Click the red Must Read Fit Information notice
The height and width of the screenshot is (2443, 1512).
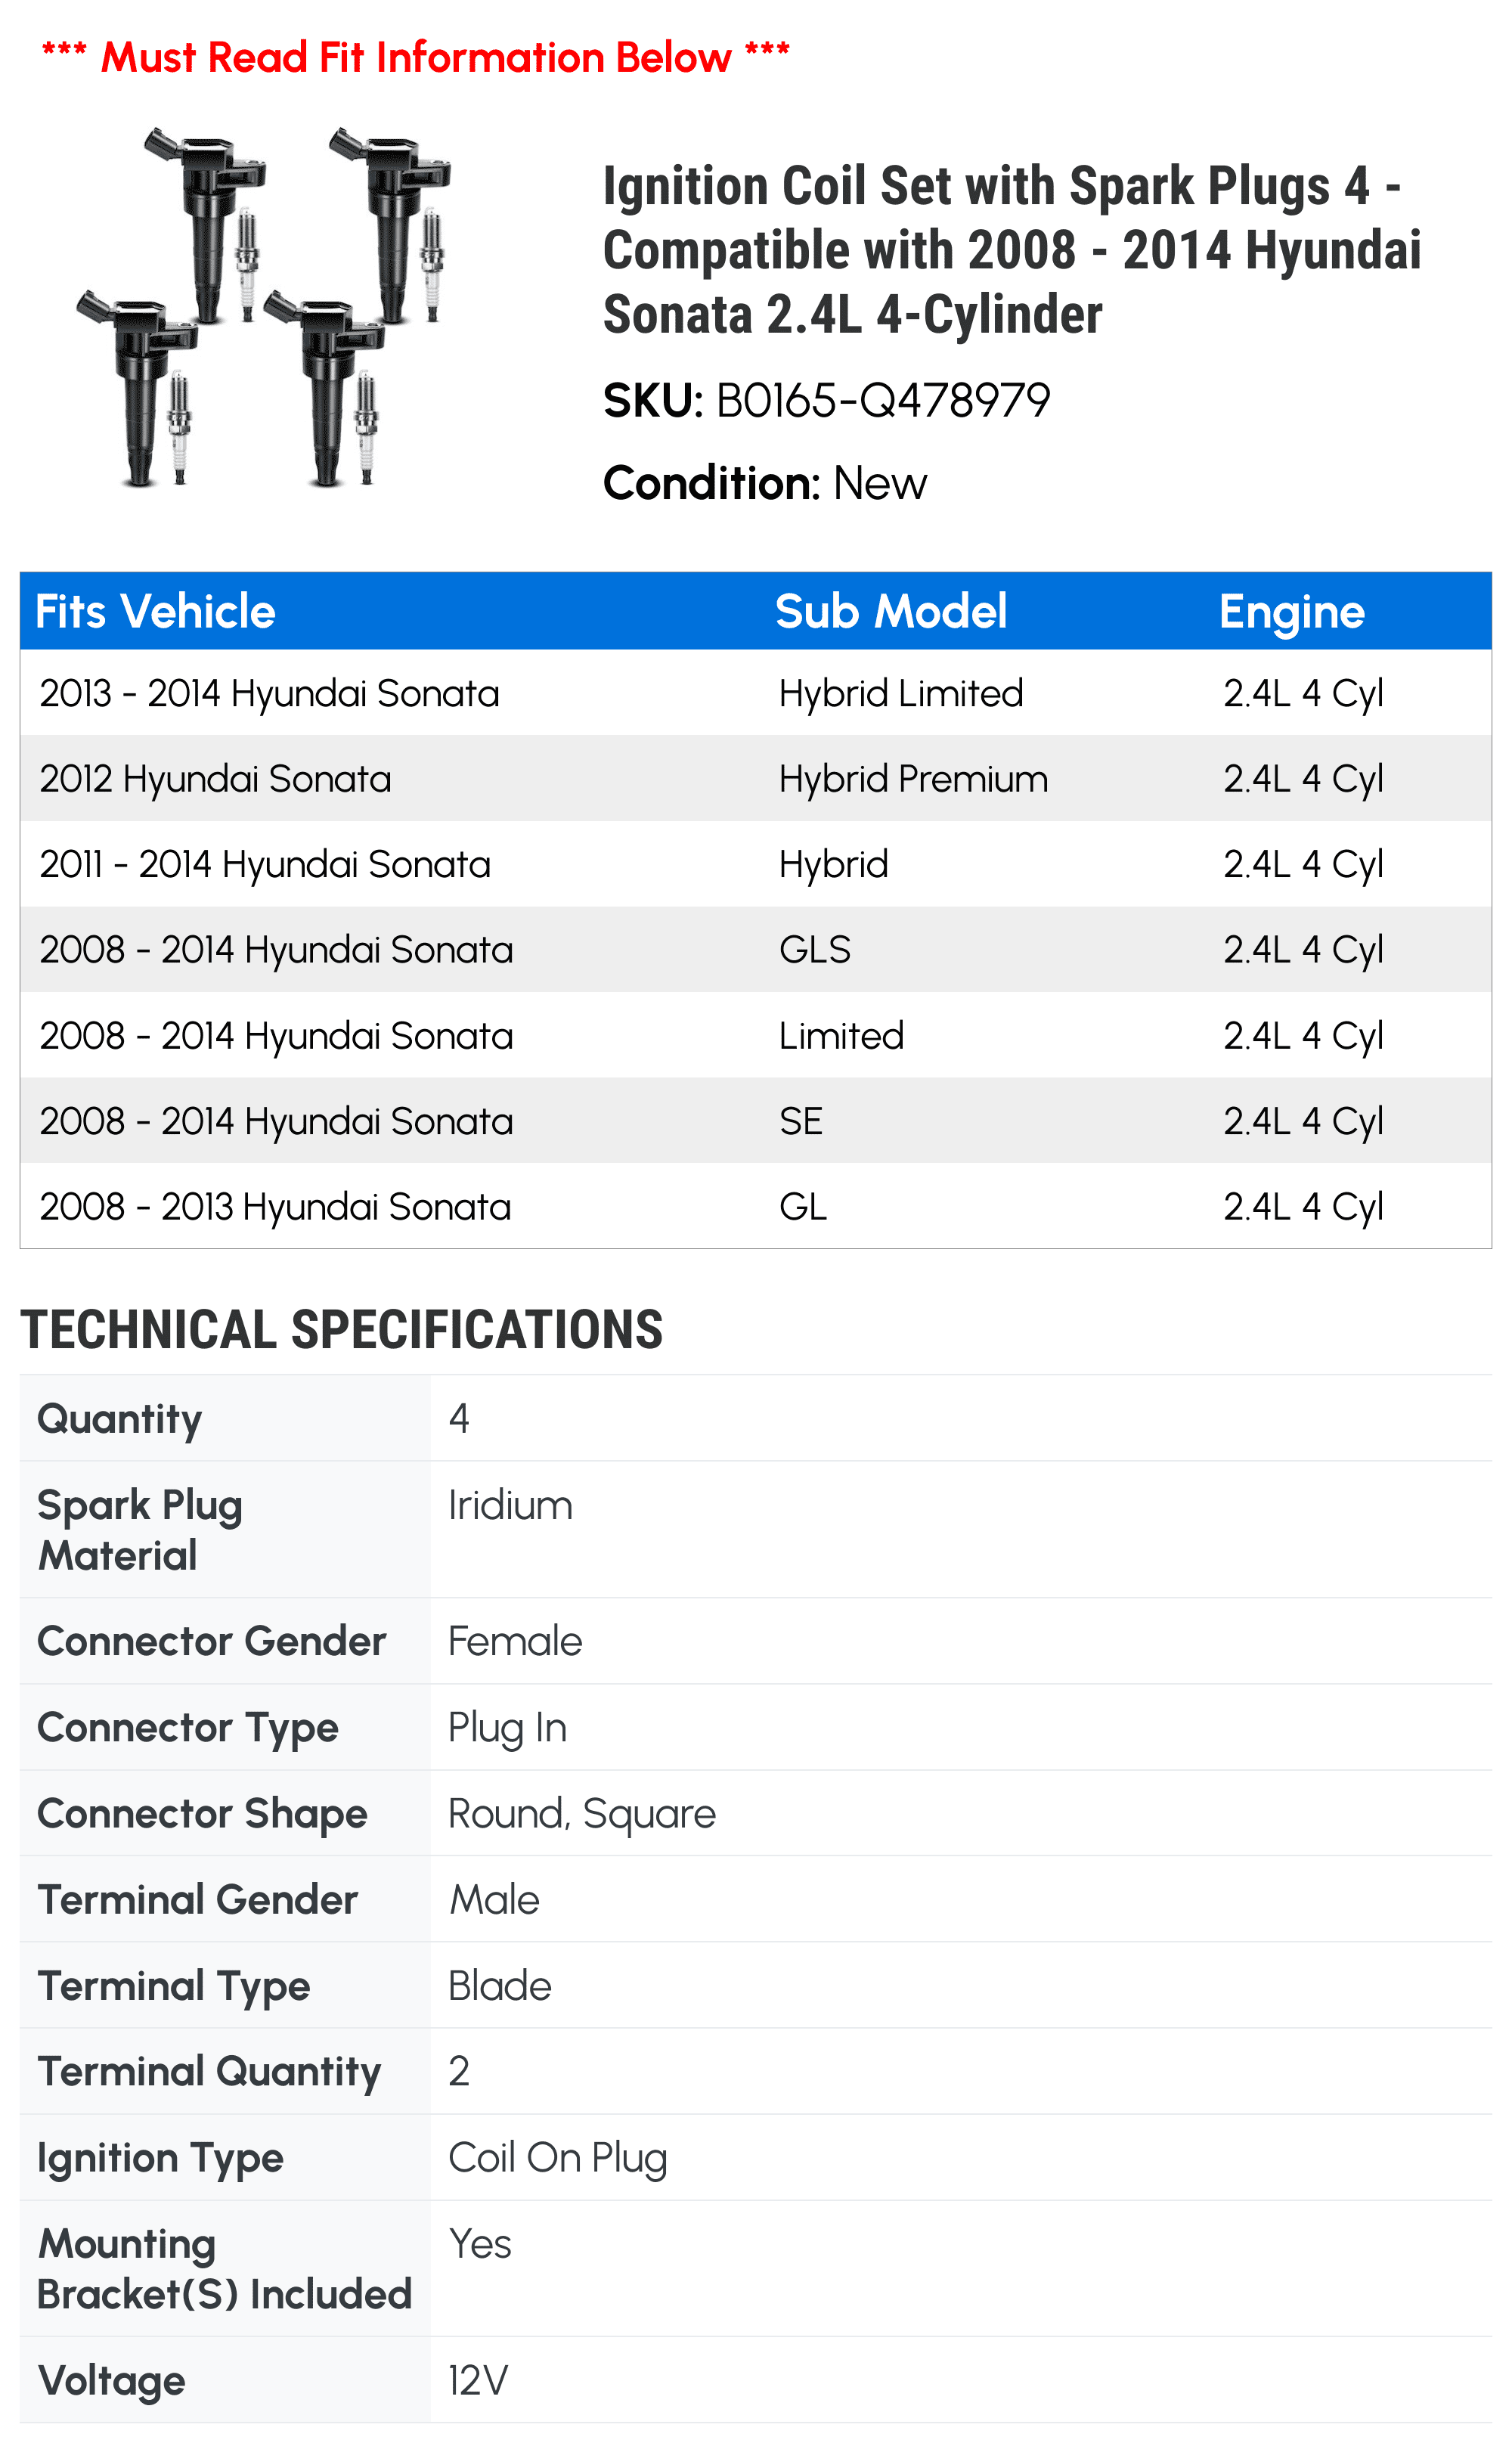[415, 57]
